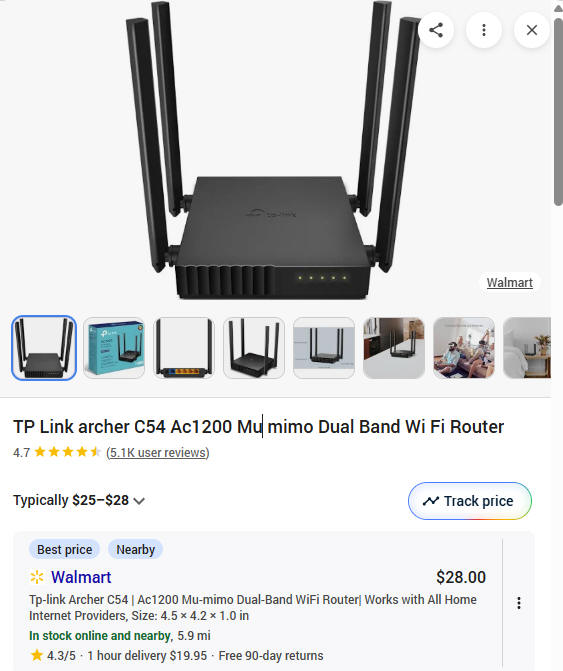Click the star rating icons beside 4.7

coord(68,452)
